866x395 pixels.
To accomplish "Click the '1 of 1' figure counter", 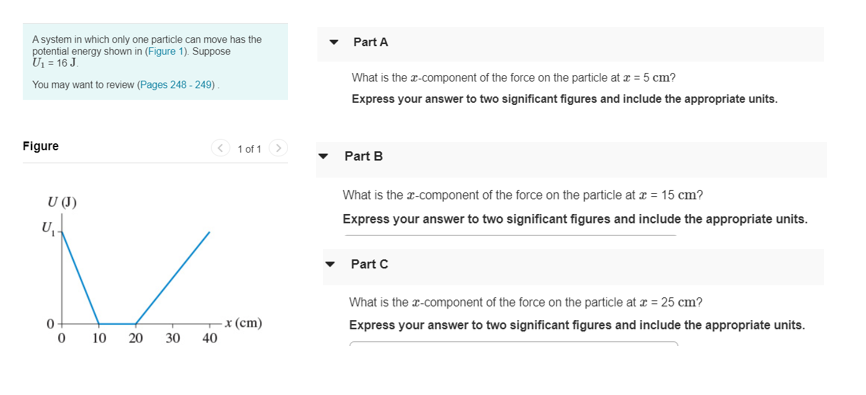I will [249, 149].
